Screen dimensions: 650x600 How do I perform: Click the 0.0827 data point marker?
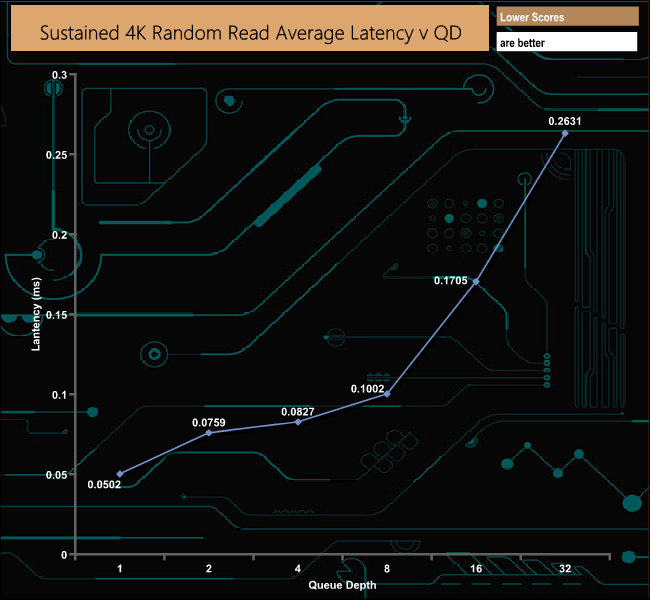[x=298, y=422]
